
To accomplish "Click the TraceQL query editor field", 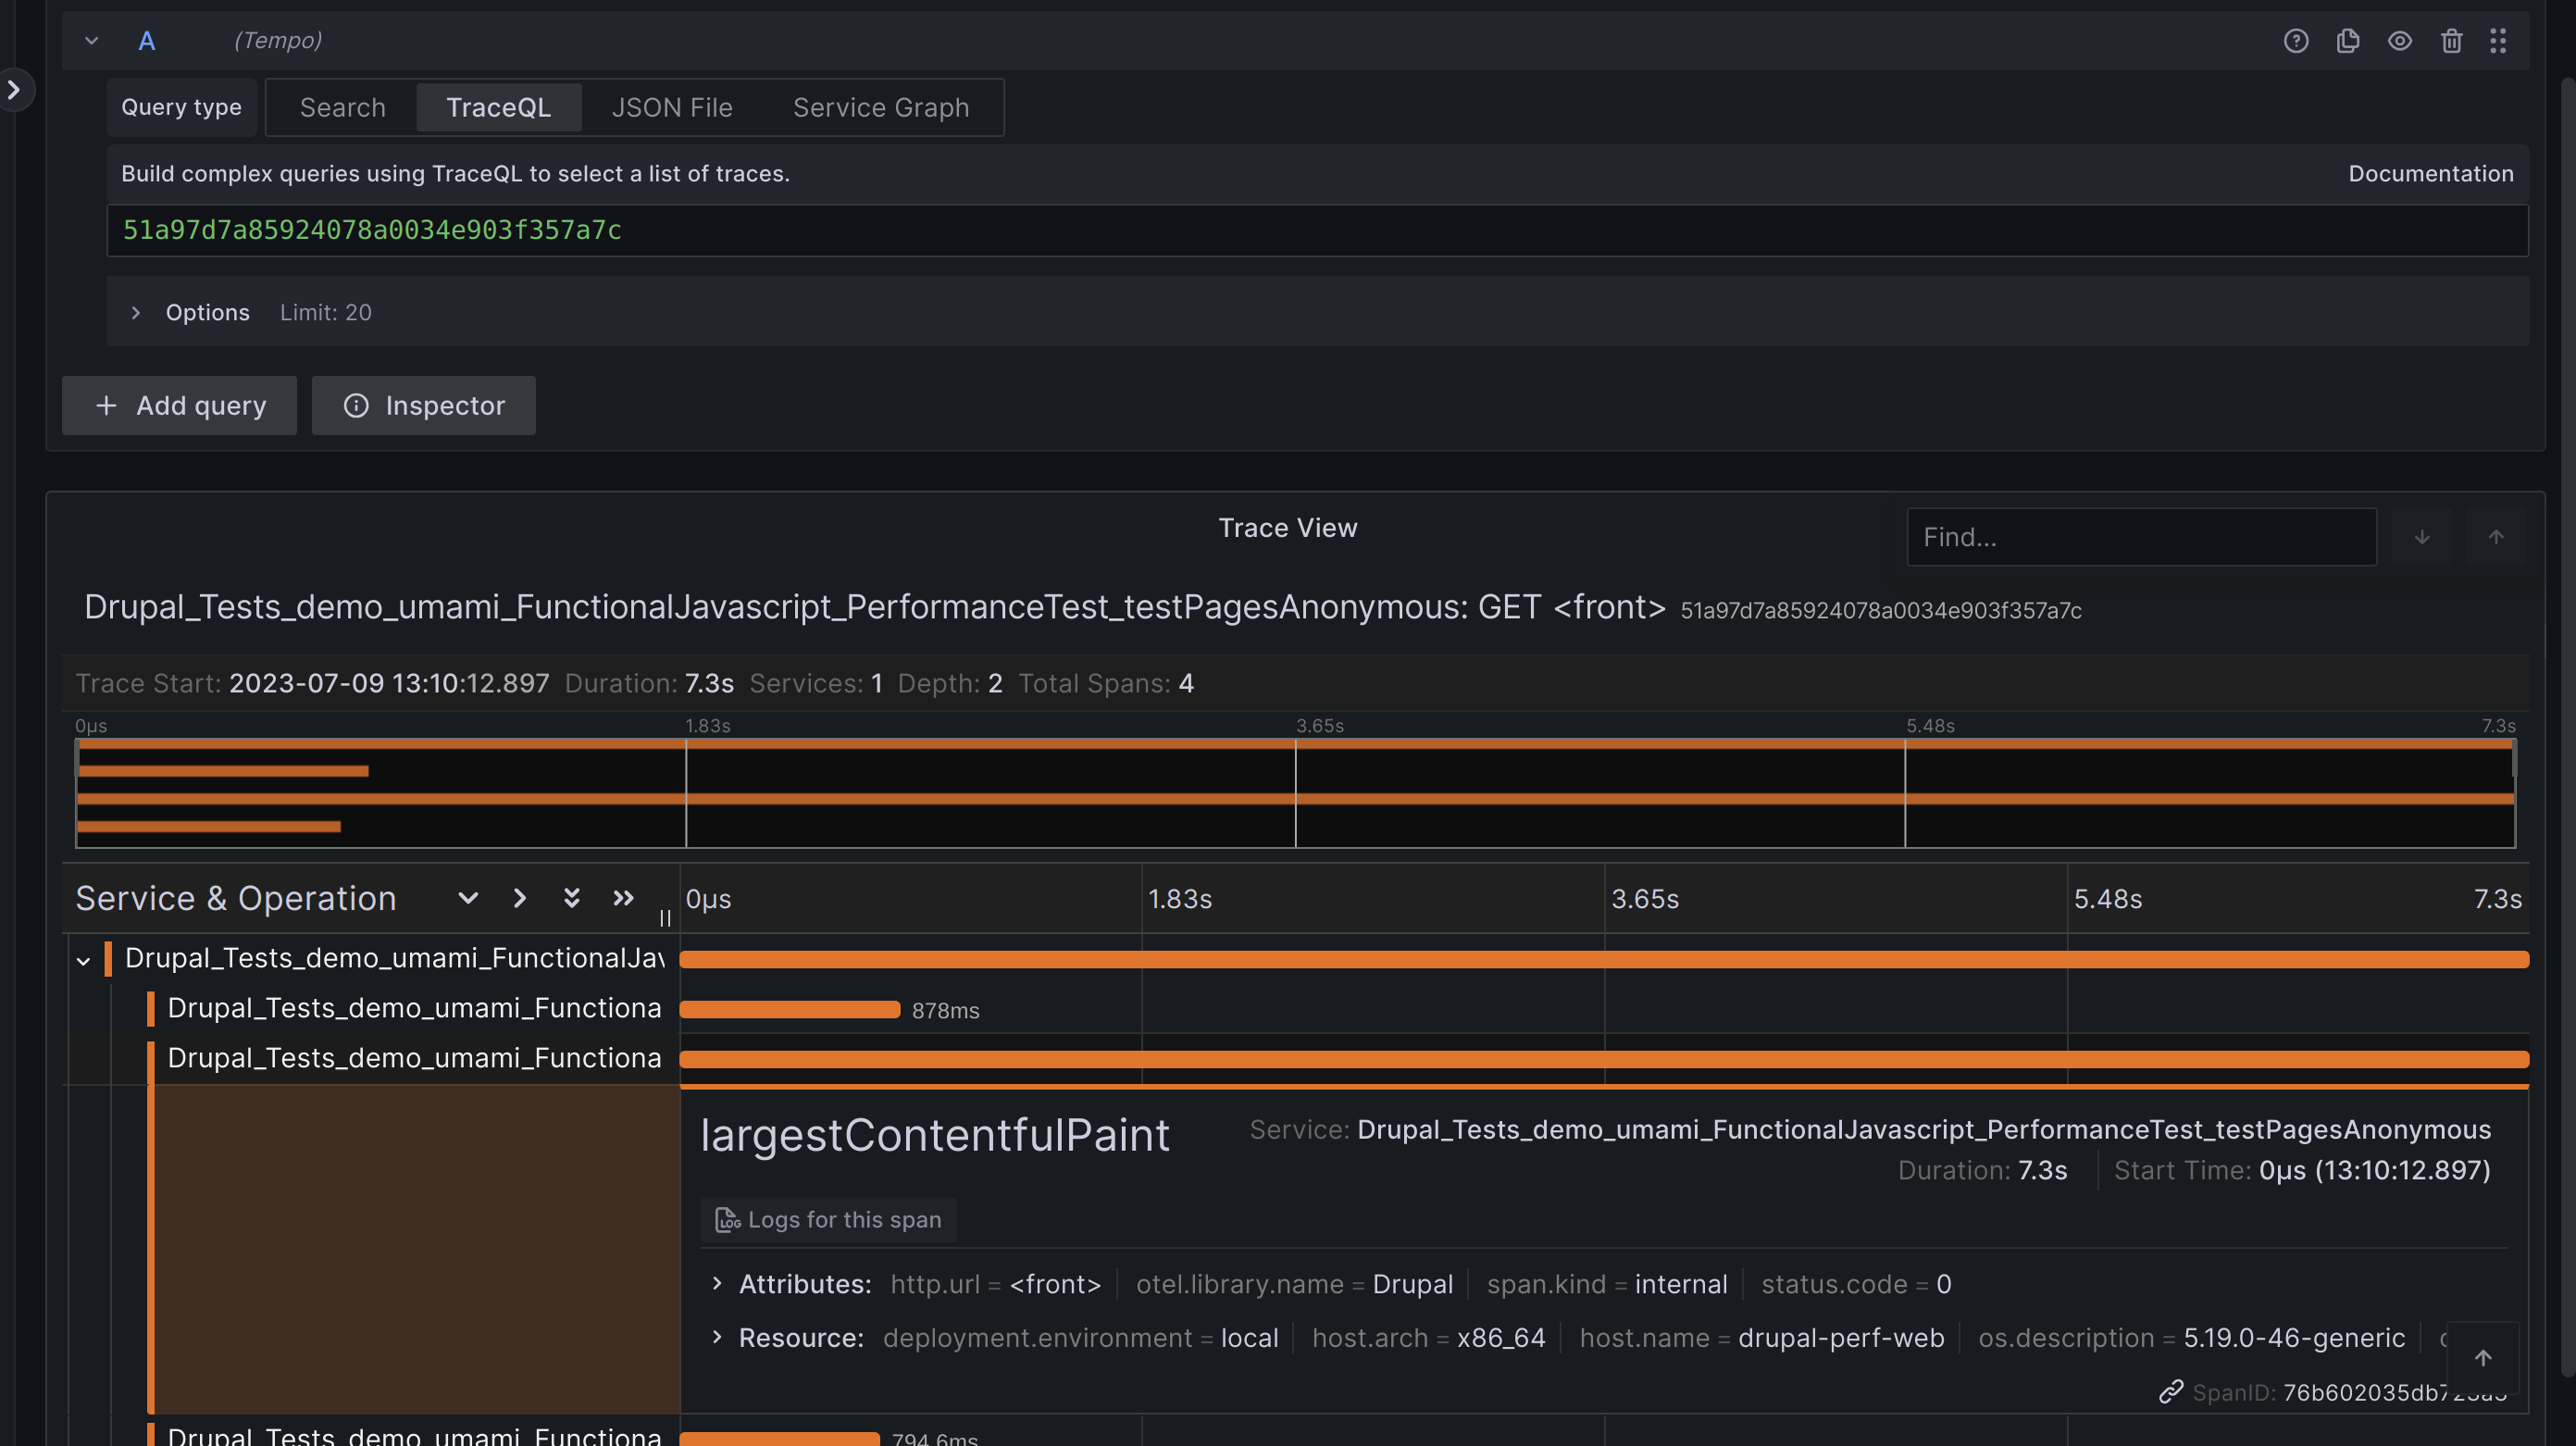I will (x=1317, y=231).
